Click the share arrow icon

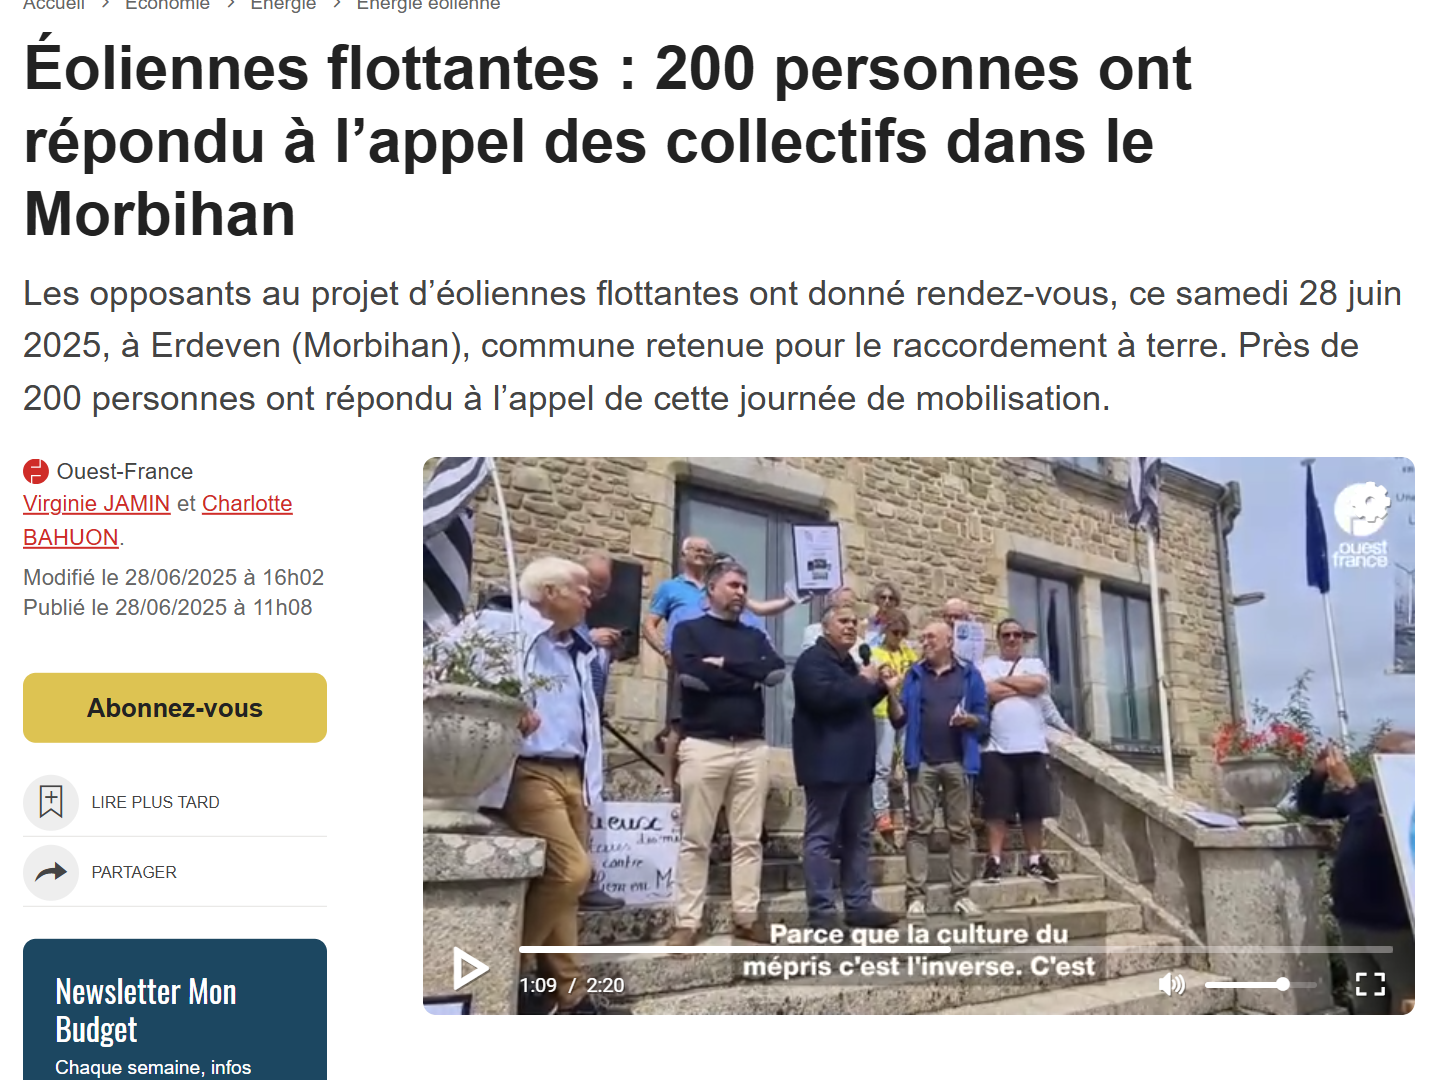[x=51, y=872]
